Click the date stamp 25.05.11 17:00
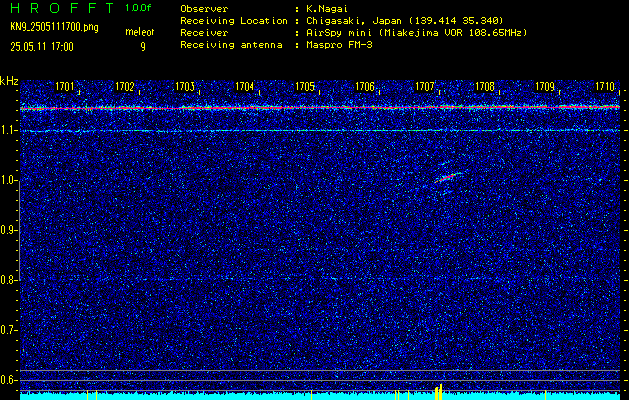The width and height of the screenshot is (629, 400). pos(42,47)
